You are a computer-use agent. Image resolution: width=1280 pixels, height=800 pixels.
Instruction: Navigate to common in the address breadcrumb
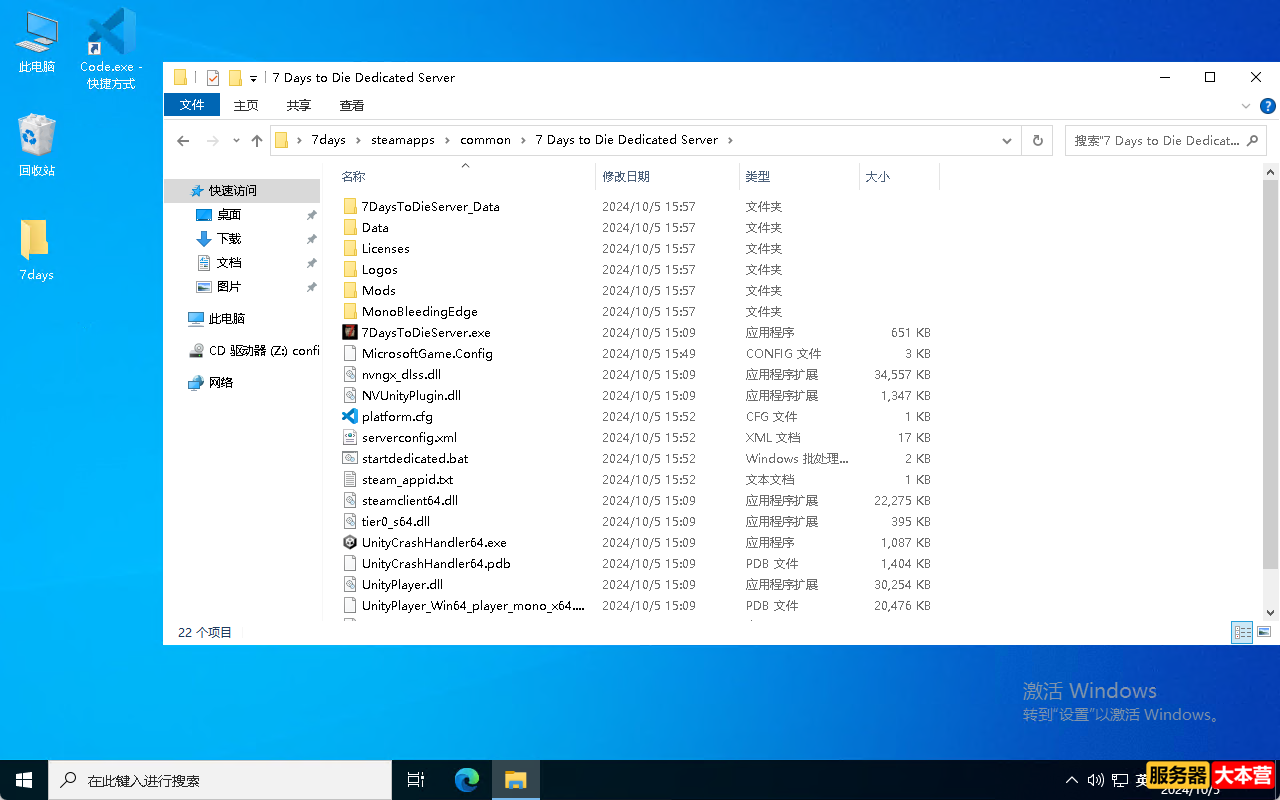pyautogui.click(x=486, y=141)
